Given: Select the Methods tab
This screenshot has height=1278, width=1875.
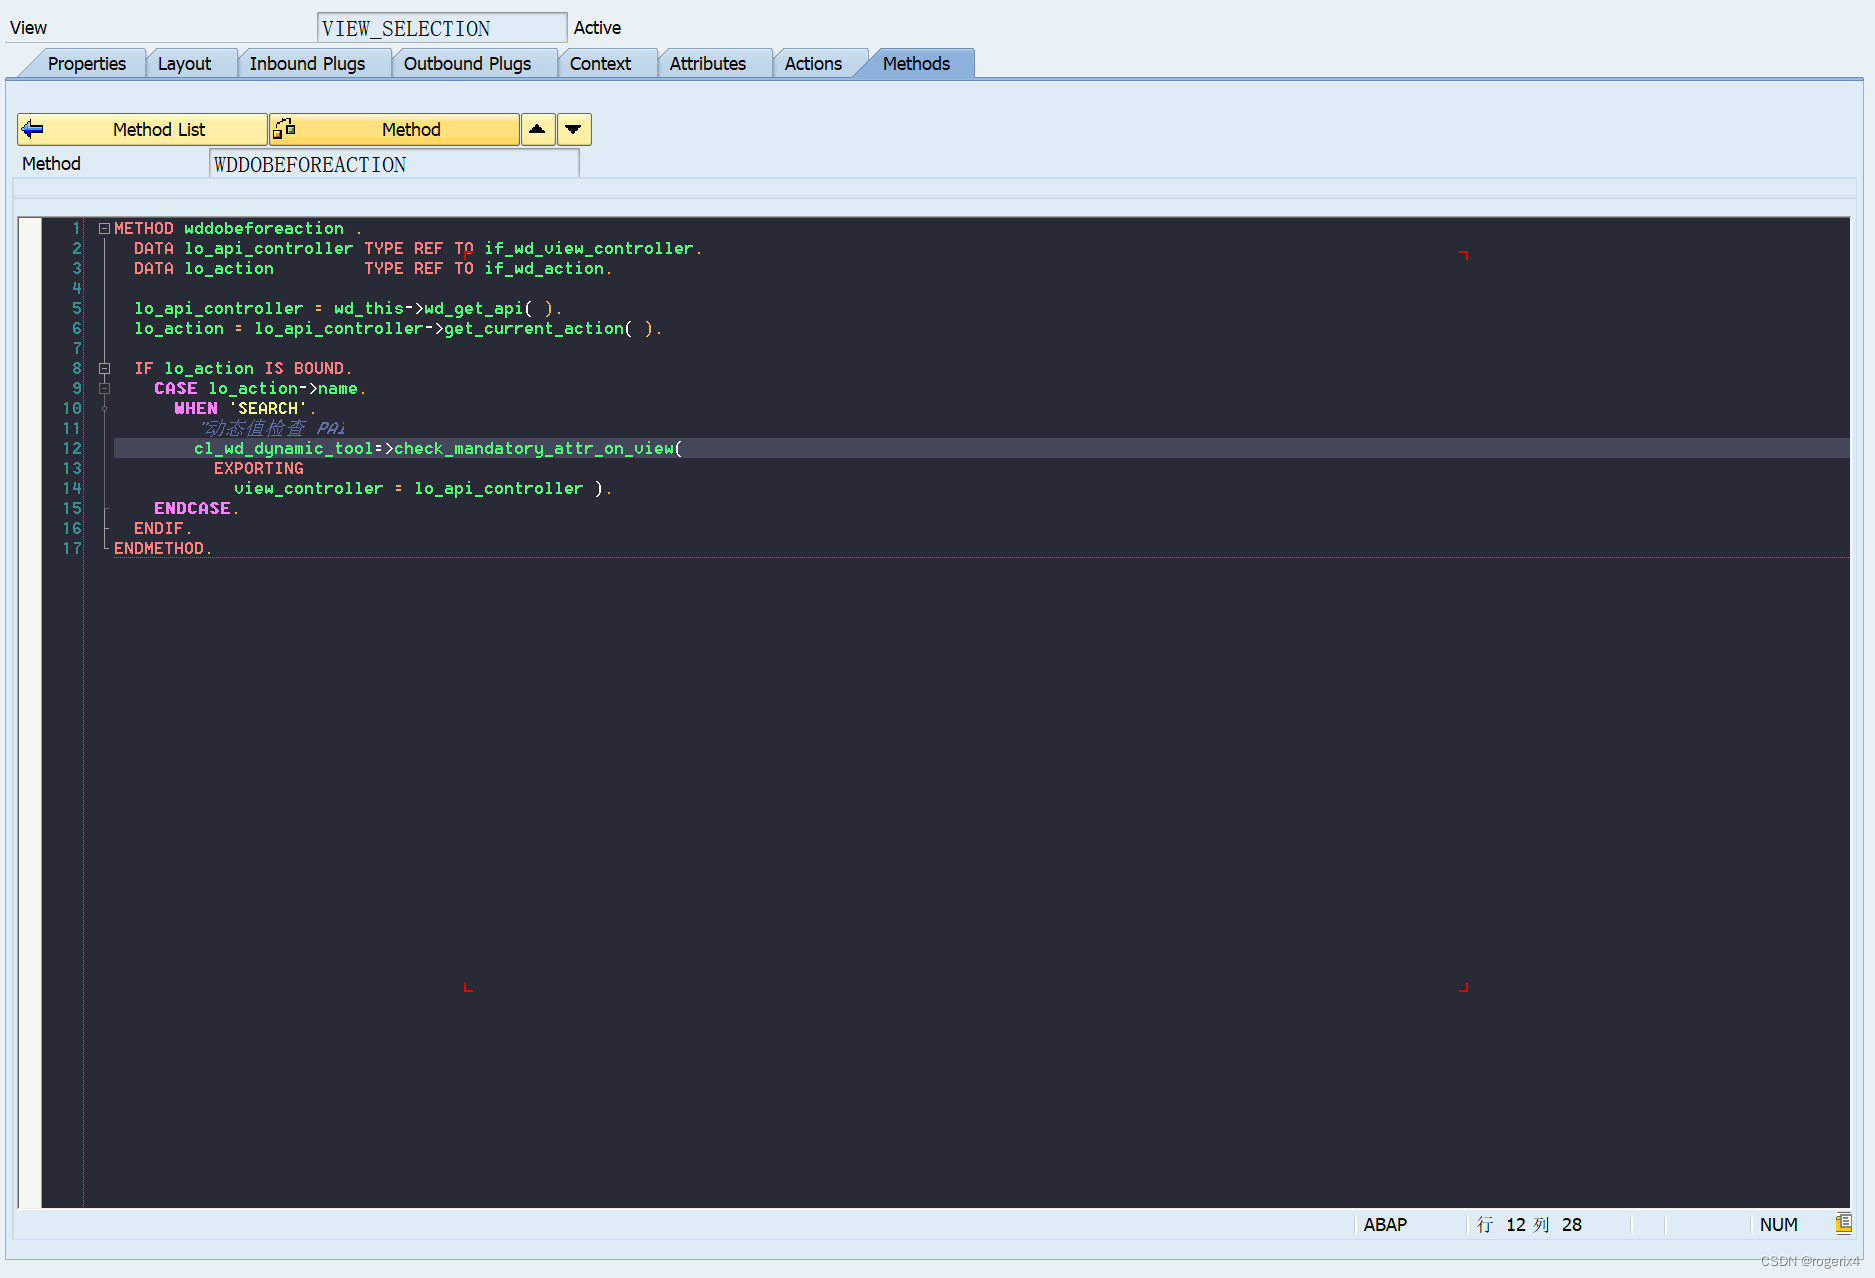Looking at the screenshot, I should [916, 64].
